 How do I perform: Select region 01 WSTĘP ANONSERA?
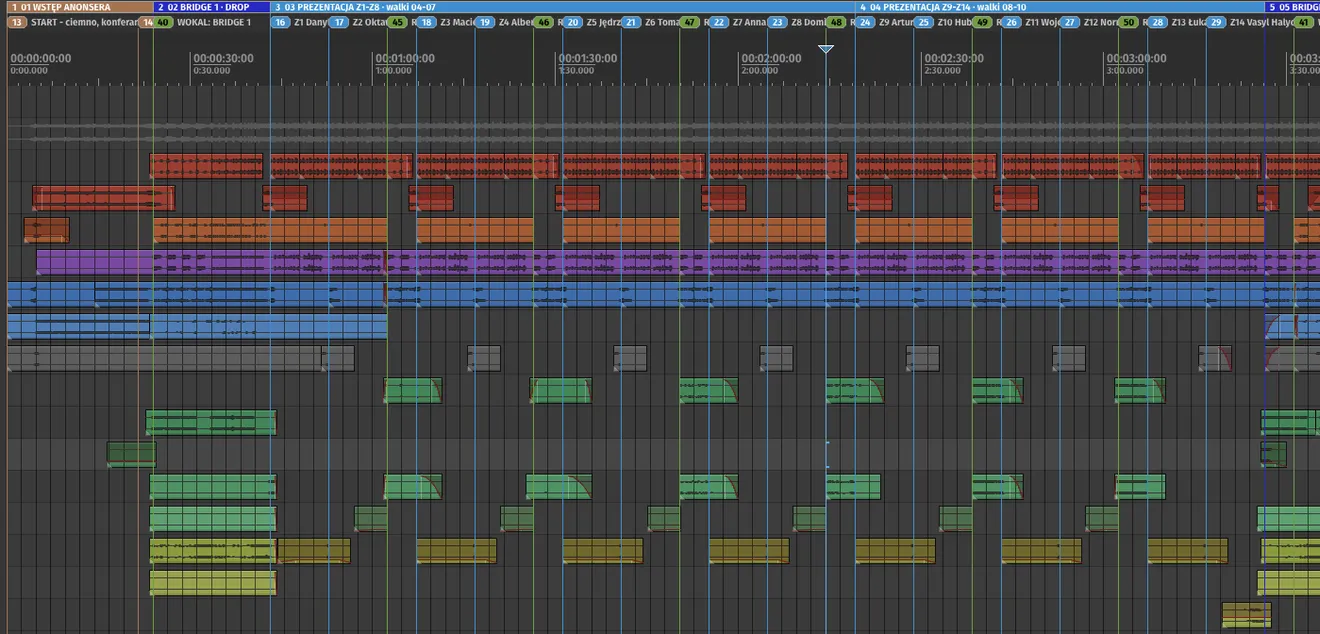pyautogui.click(x=80, y=7)
